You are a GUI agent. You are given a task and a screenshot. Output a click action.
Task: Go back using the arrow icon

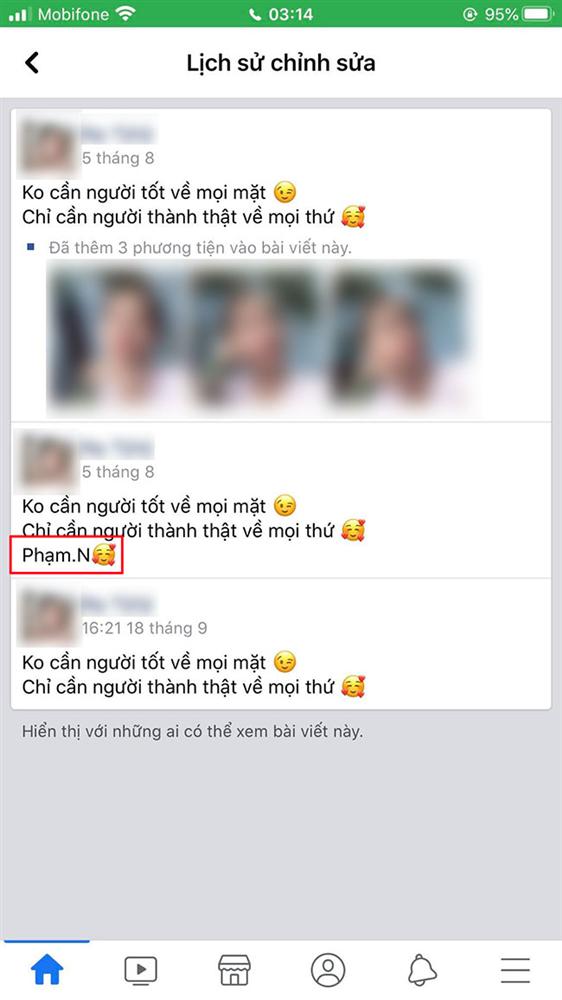tap(32, 62)
